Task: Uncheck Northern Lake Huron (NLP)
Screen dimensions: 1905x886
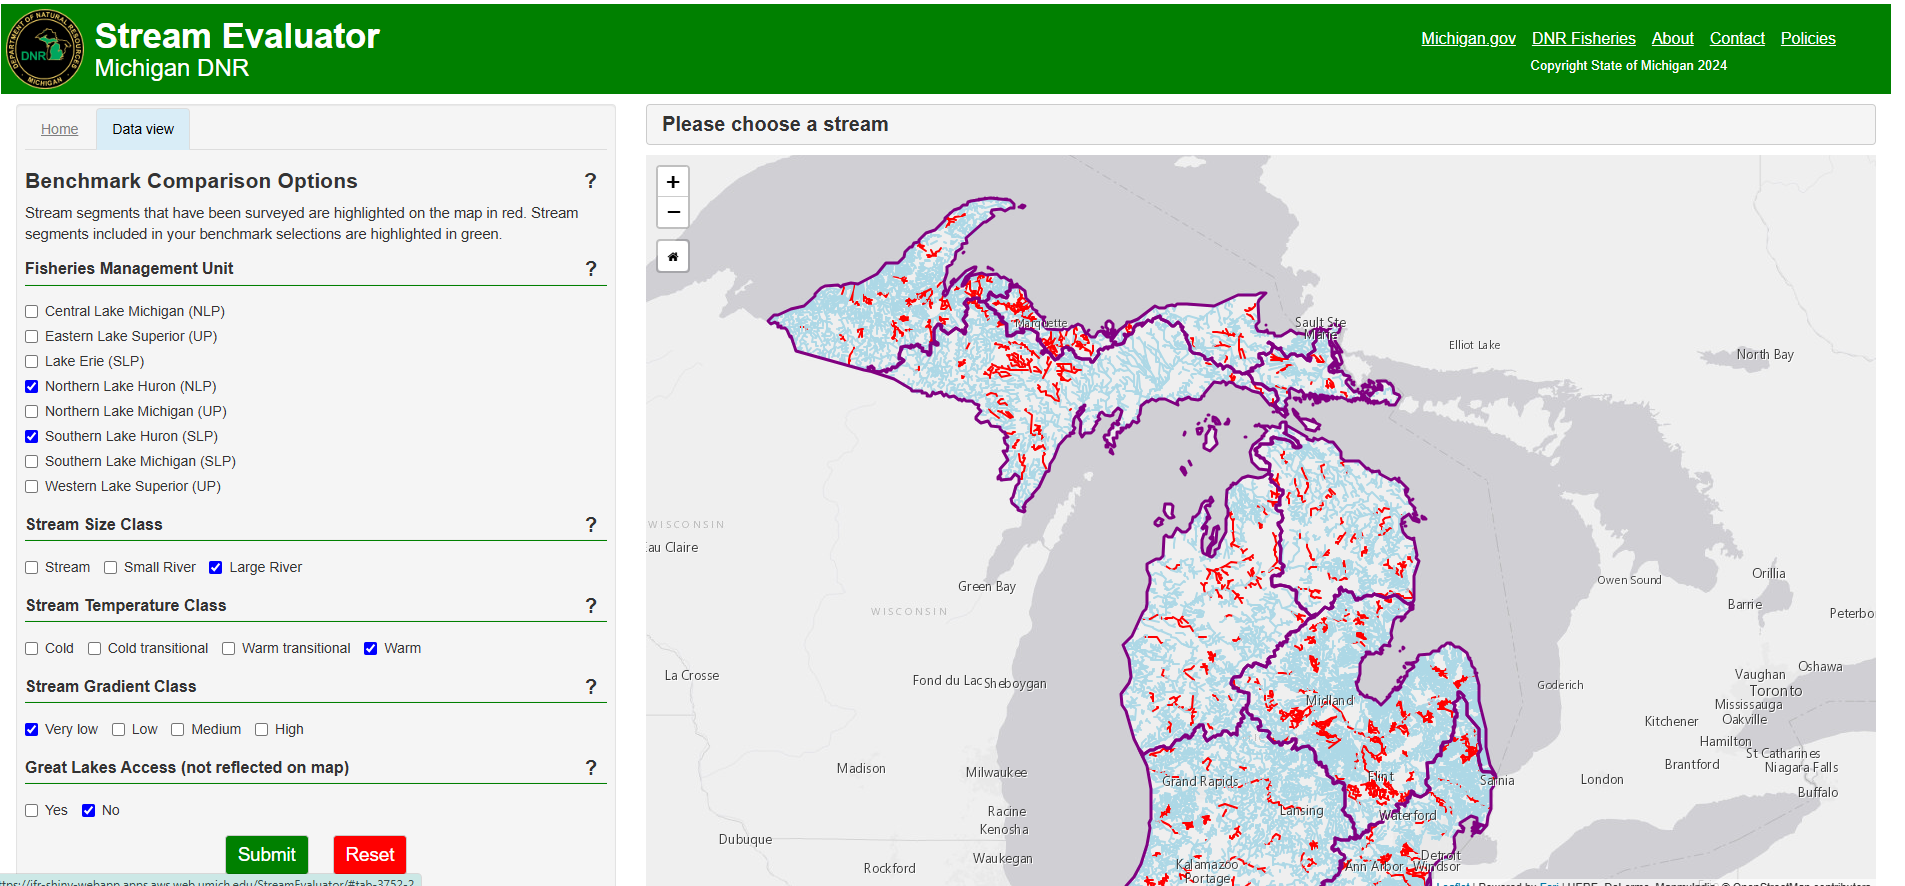Action: (32, 387)
